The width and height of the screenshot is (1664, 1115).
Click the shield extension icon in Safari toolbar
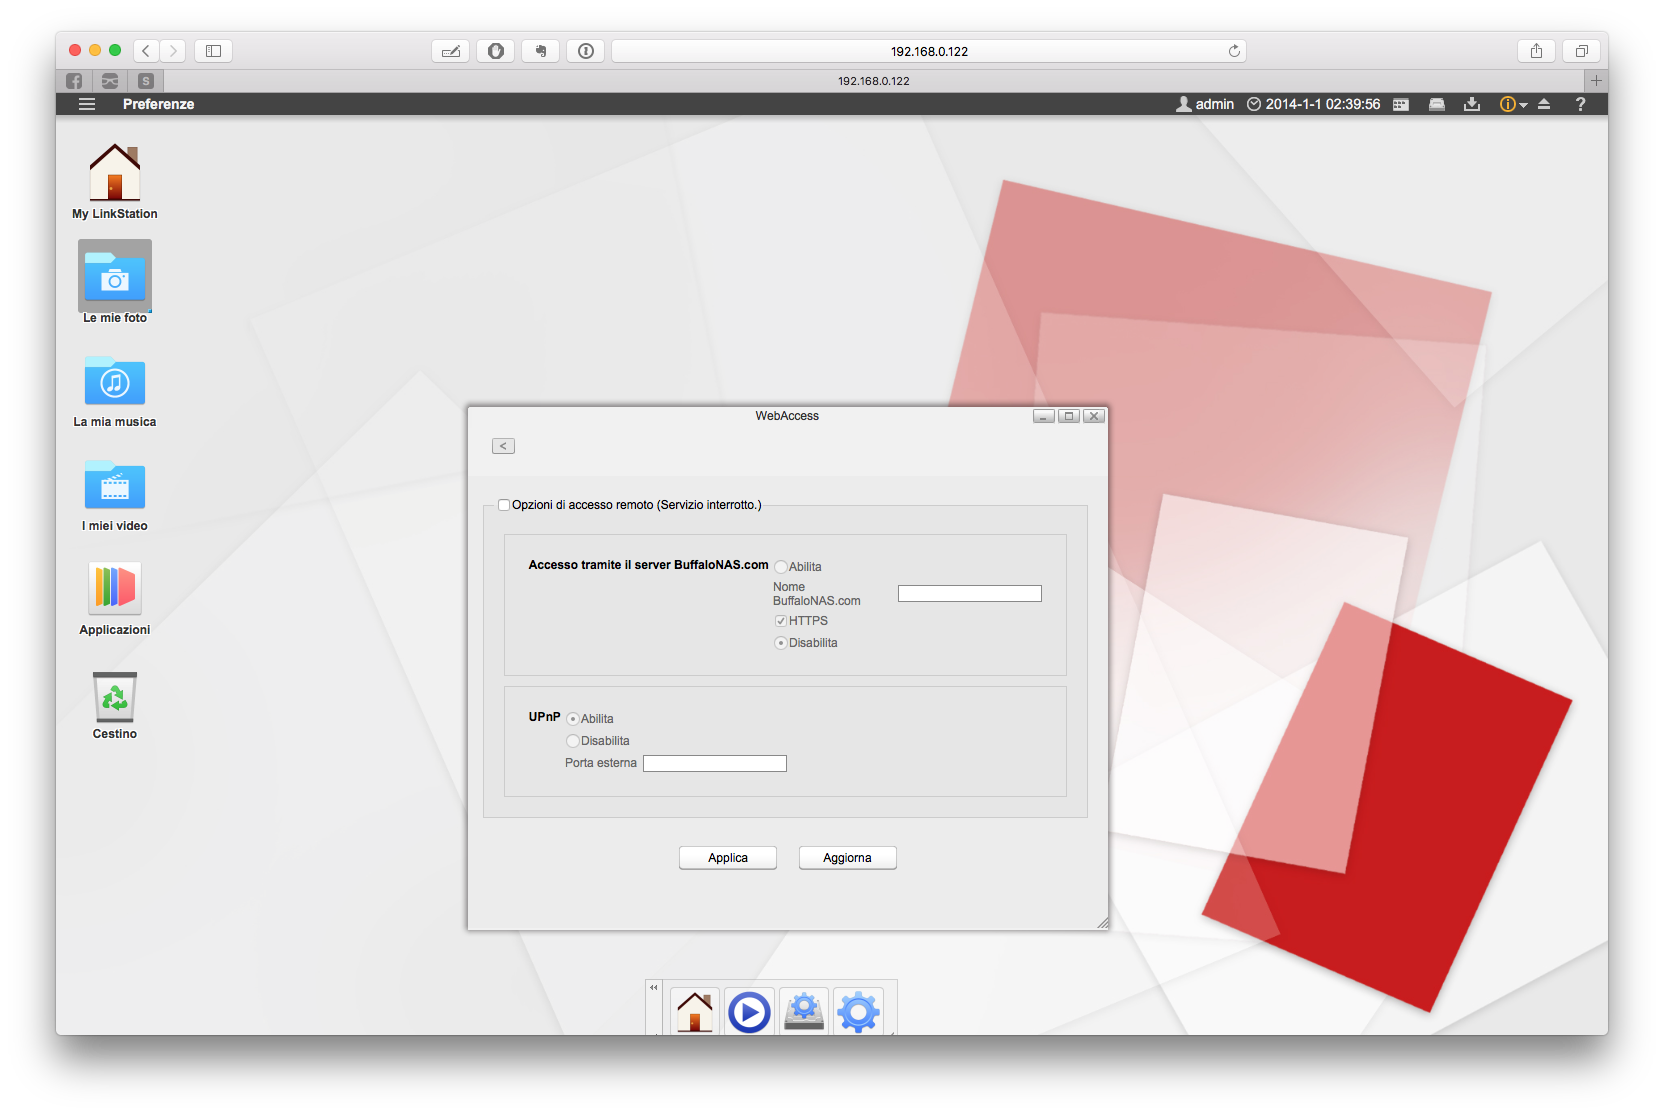pos(496,51)
